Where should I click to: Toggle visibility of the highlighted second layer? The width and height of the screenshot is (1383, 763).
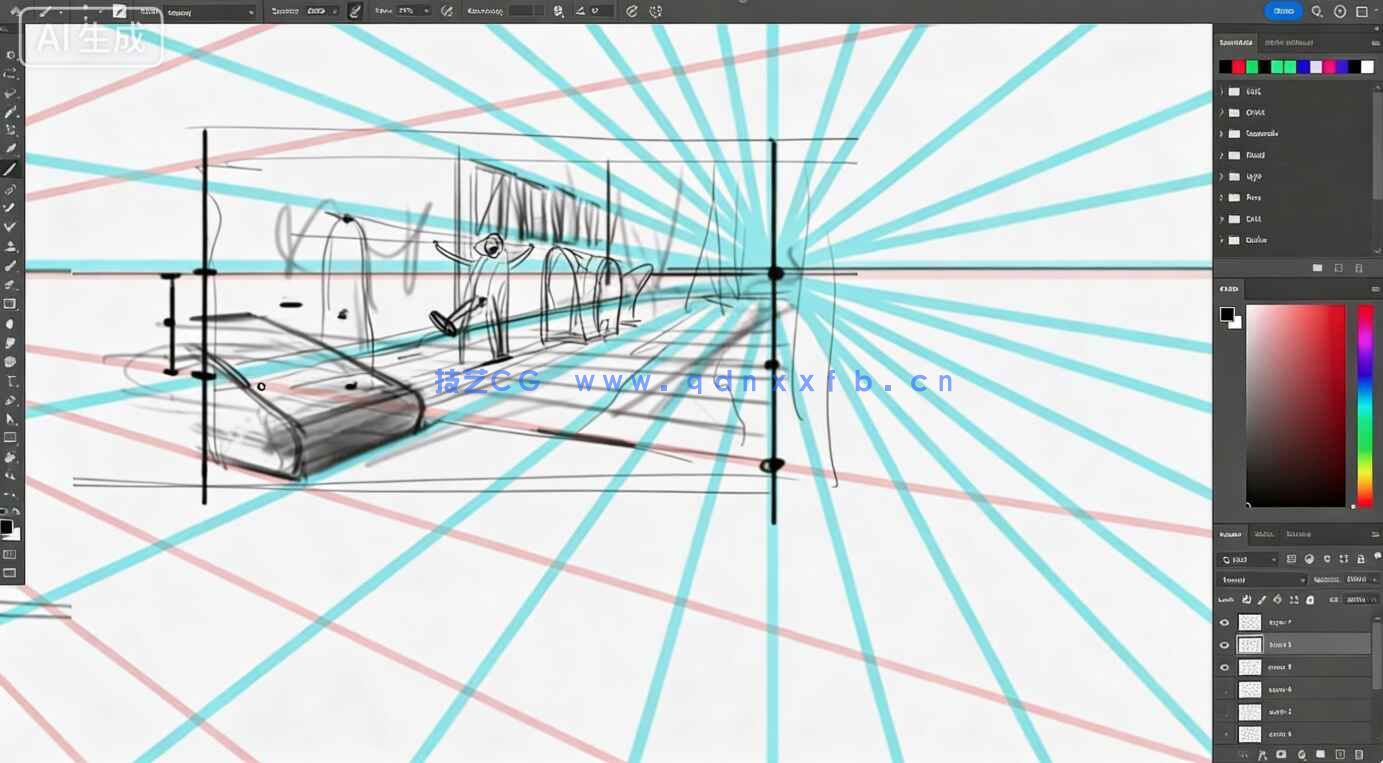(x=1224, y=645)
